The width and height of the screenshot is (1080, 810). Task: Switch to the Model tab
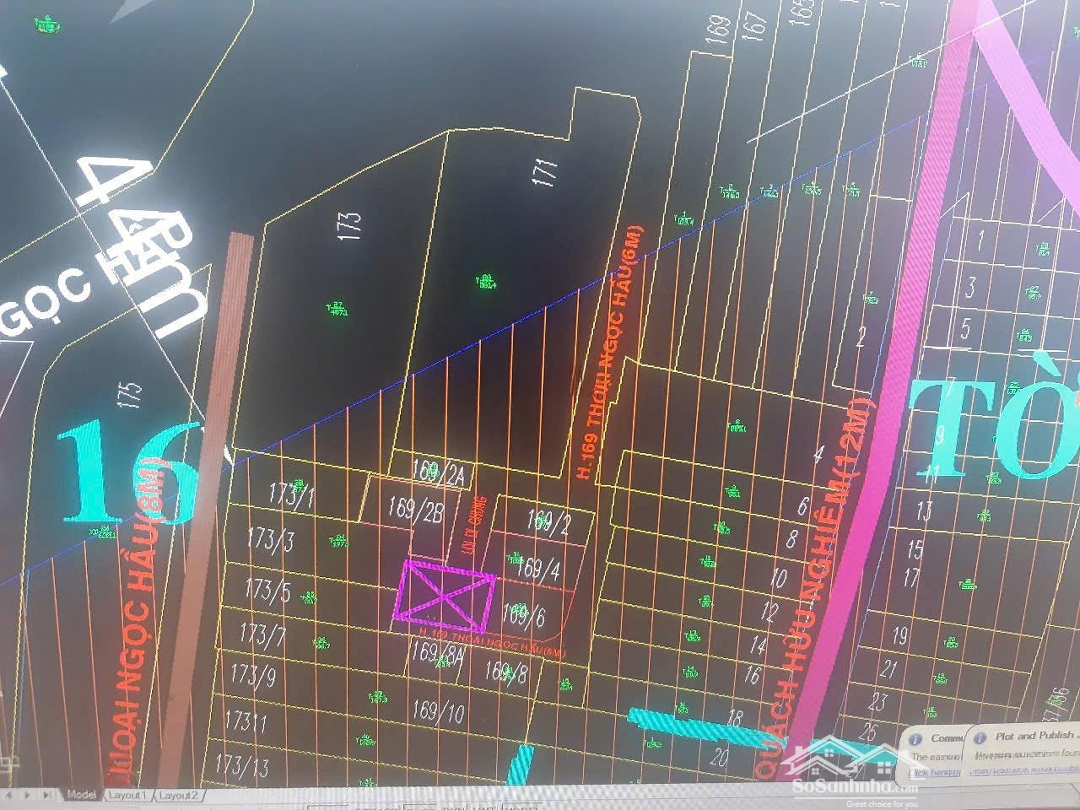pos(82,794)
